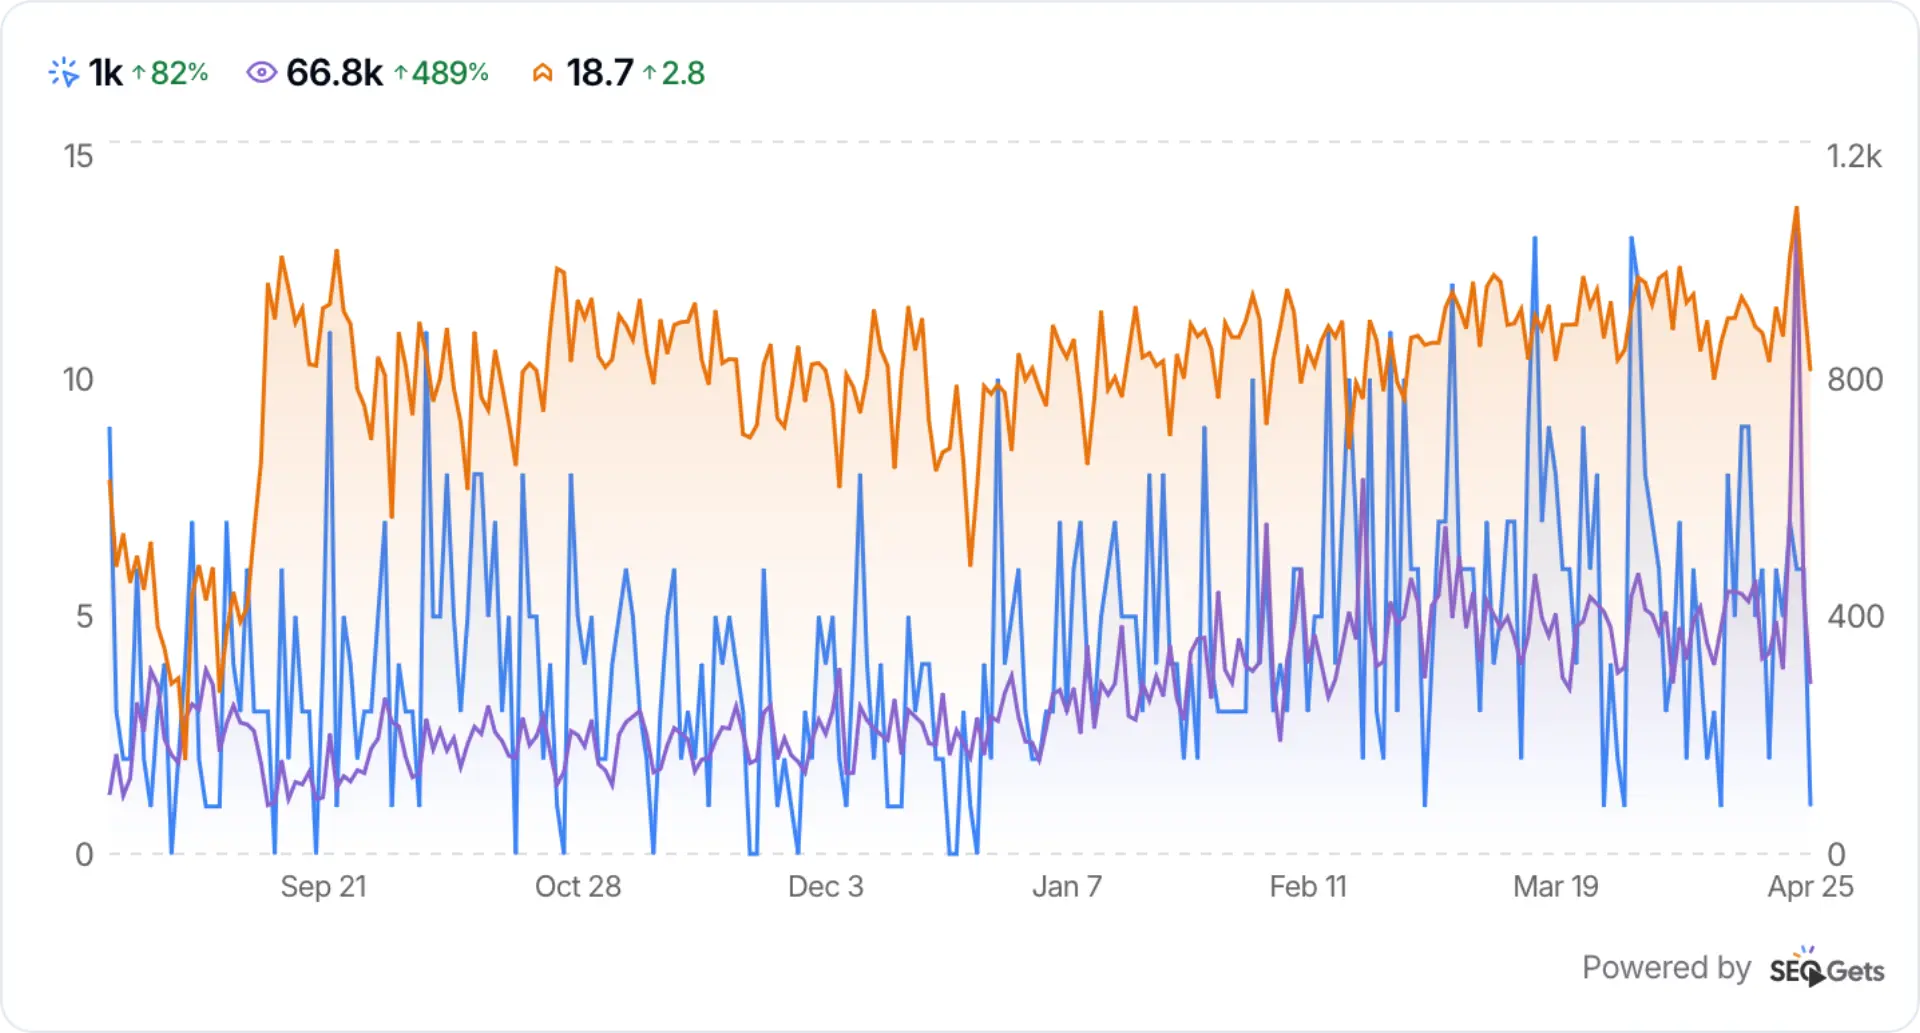The height and width of the screenshot is (1033, 1920).
Task: Click the Jan 7 axis label
Action: 1067,887
